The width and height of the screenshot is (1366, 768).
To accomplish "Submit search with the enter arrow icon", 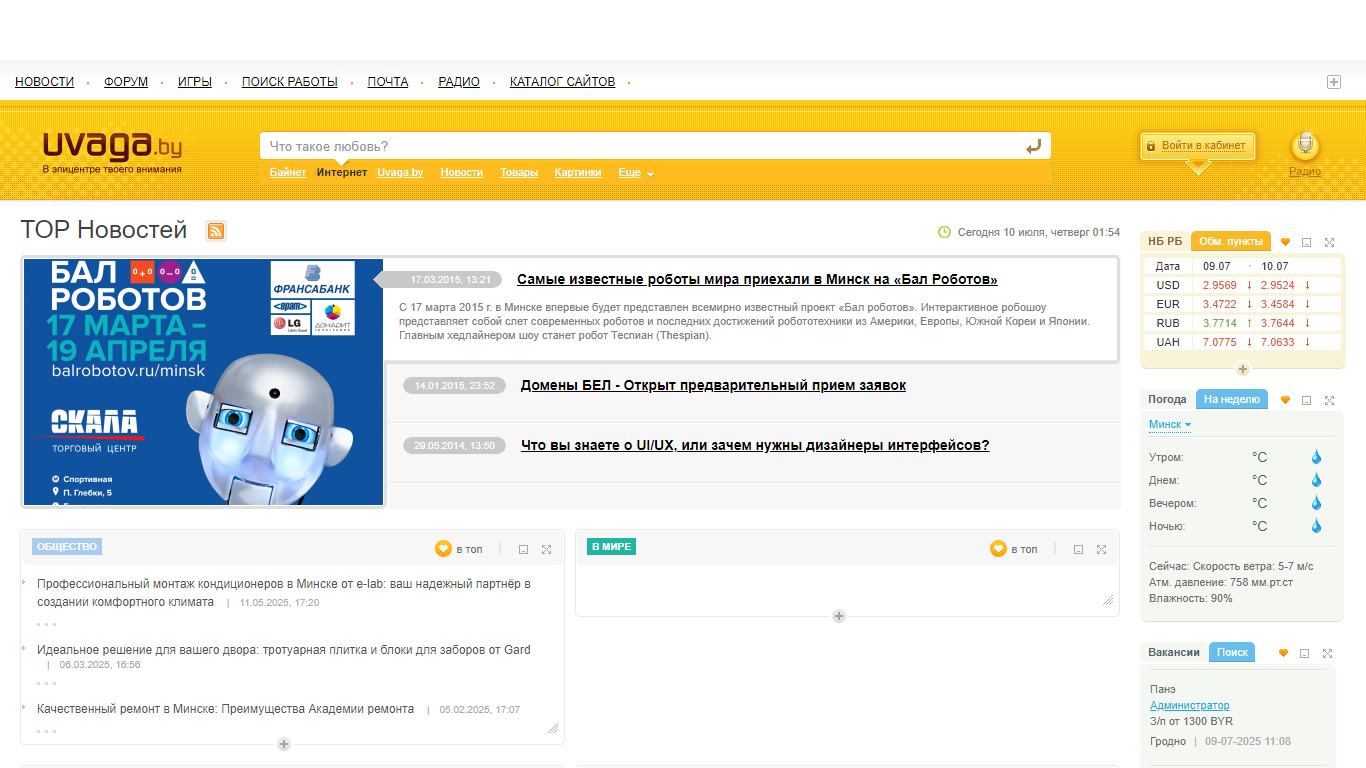I will point(1034,147).
